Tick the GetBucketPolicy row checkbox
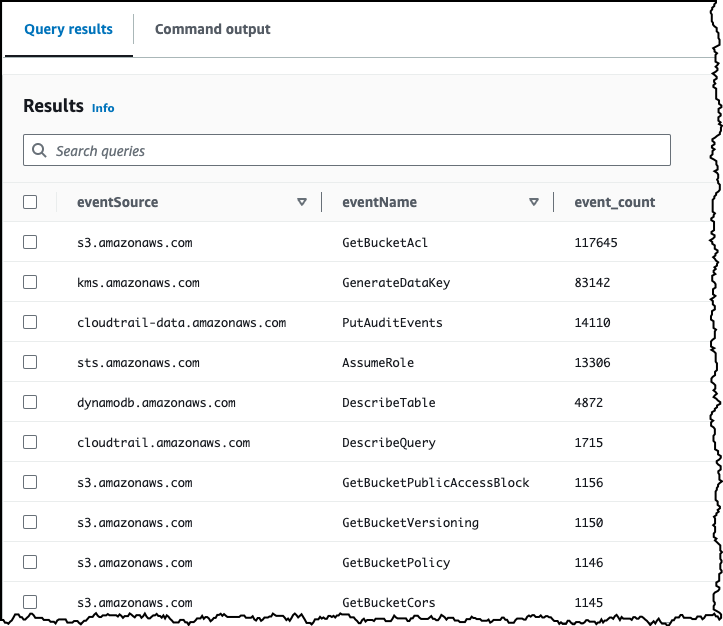Viewport: 723px width, 626px height. tap(30, 562)
